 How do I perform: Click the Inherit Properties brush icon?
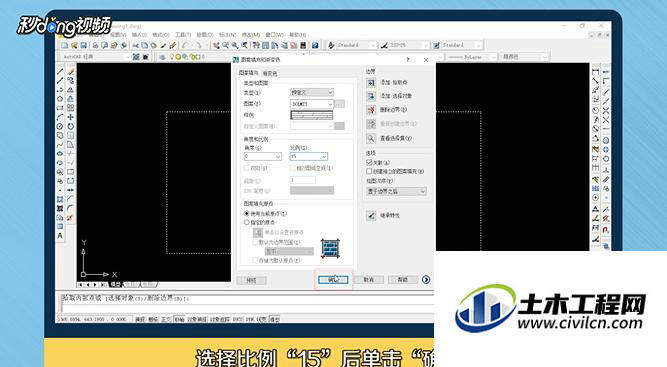pos(371,216)
